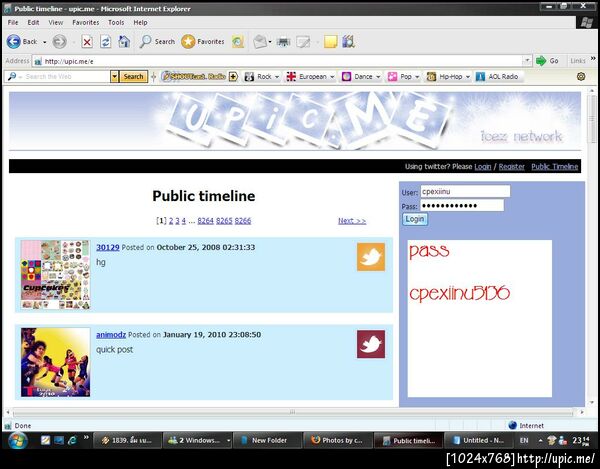Image resolution: width=600 pixels, height=469 pixels.
Task: Open the Back button history dropdown arrow
Action: click(x=44, y=42)
